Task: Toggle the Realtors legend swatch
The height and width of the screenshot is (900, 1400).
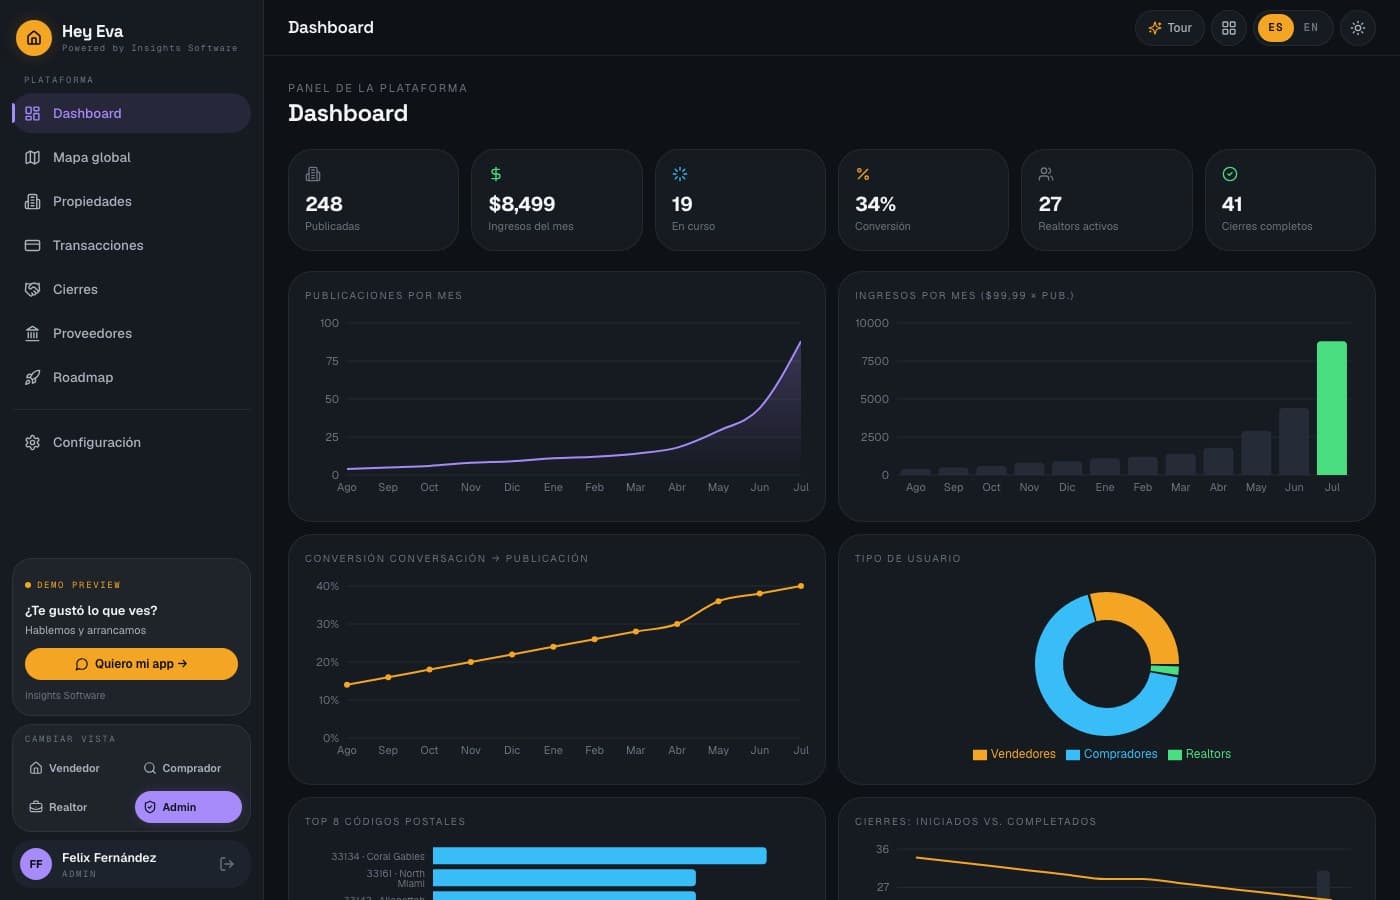Action: pos(1175,755)
